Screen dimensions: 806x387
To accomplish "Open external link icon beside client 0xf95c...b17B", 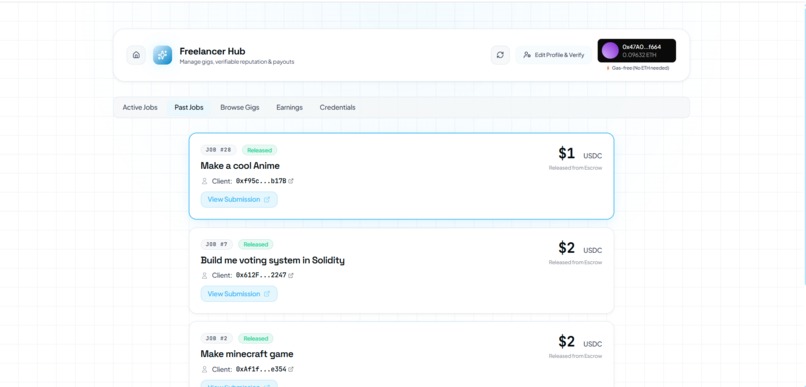I will [291, 181].
